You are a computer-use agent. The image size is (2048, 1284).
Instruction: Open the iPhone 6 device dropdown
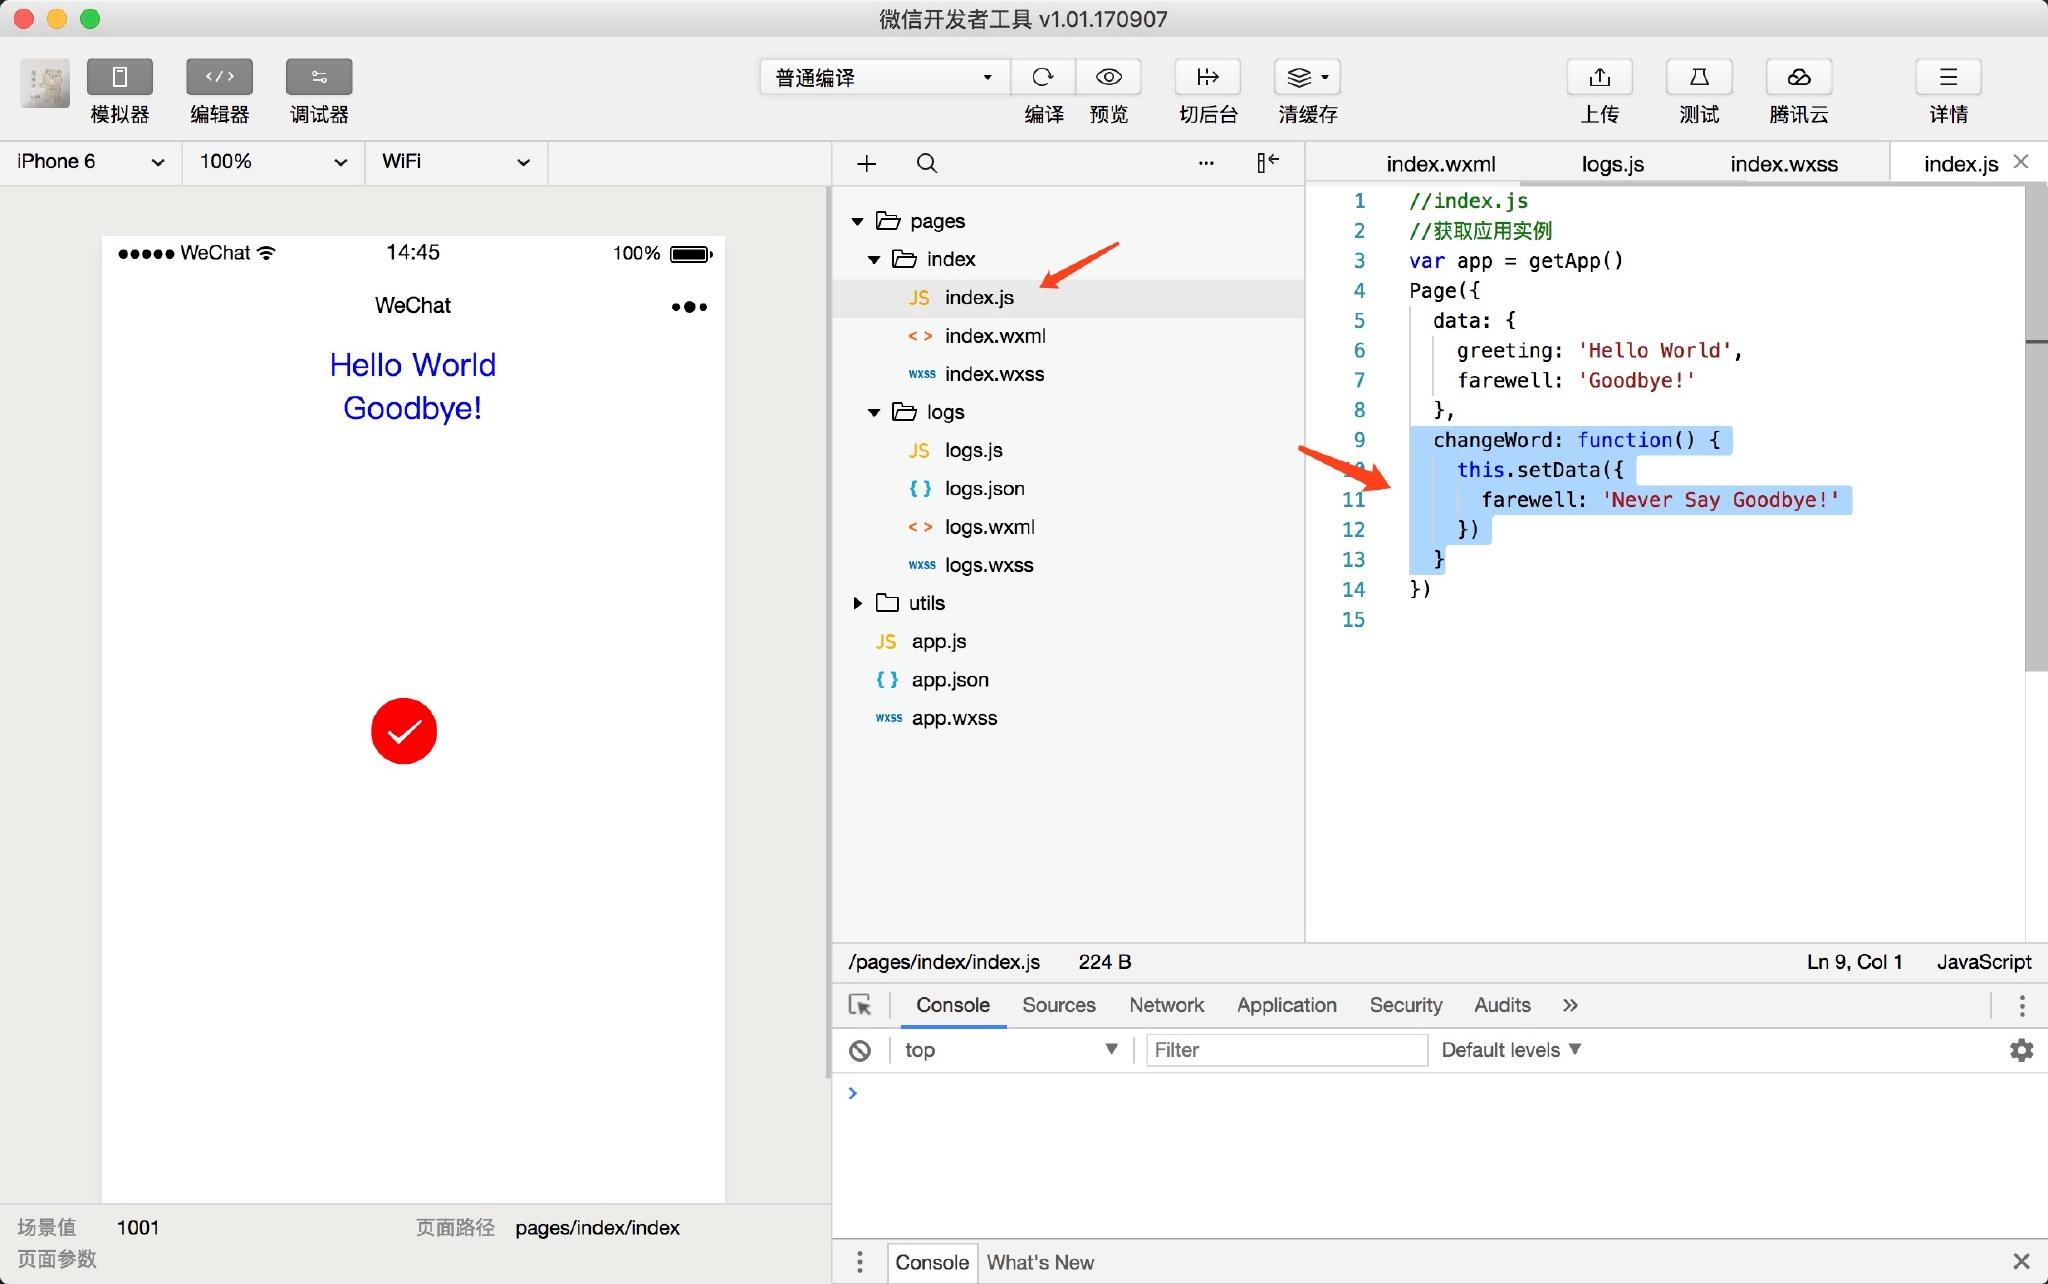(x=90, y=162)
